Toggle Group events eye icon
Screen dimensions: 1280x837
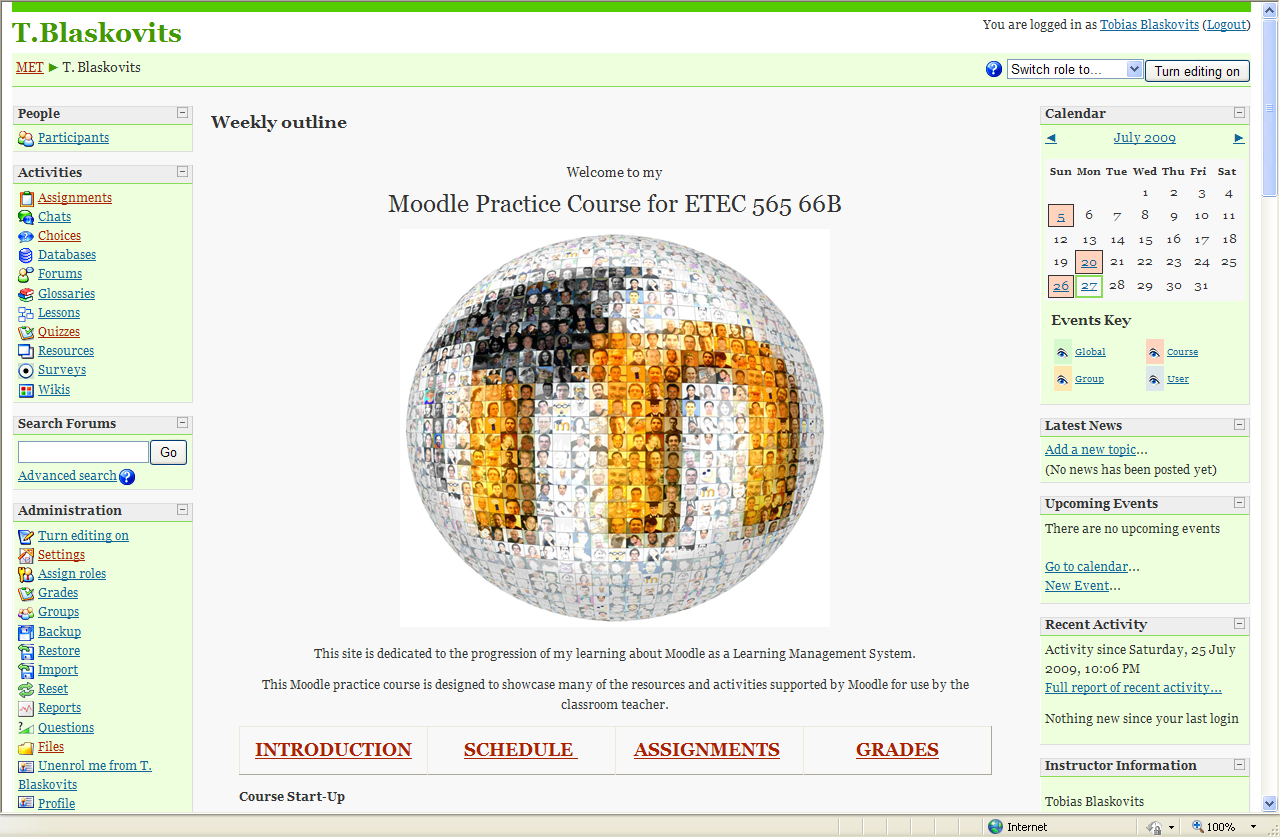pos(1062,379)
